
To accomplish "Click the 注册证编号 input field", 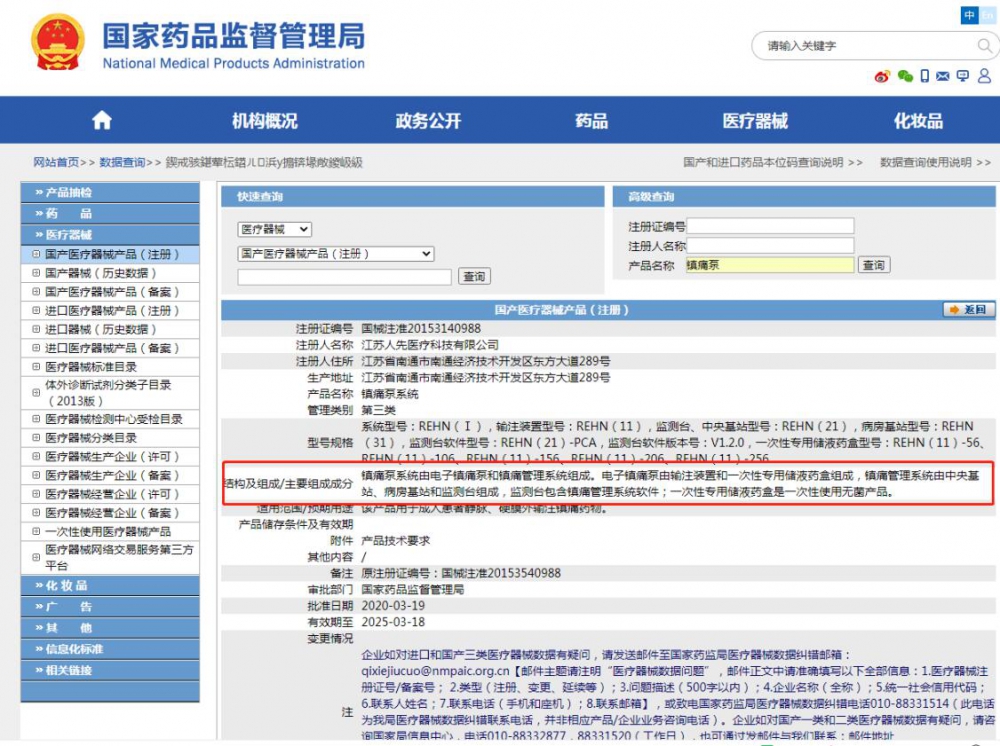I will coord(770,227).
